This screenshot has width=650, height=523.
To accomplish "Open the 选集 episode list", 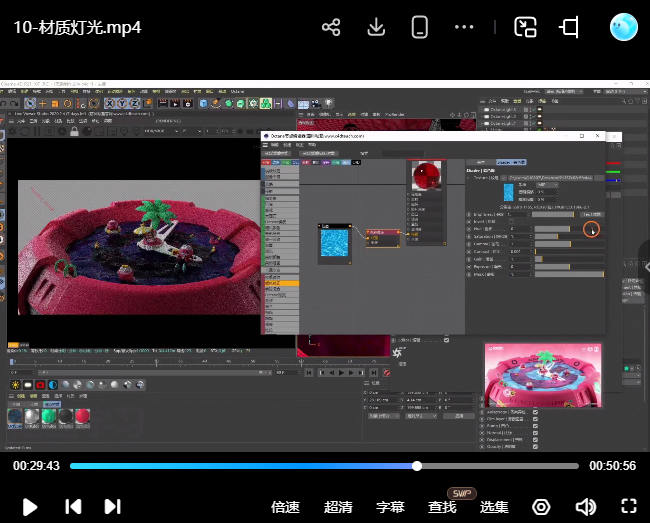I will pyautogui.click(x=494, y=507).
